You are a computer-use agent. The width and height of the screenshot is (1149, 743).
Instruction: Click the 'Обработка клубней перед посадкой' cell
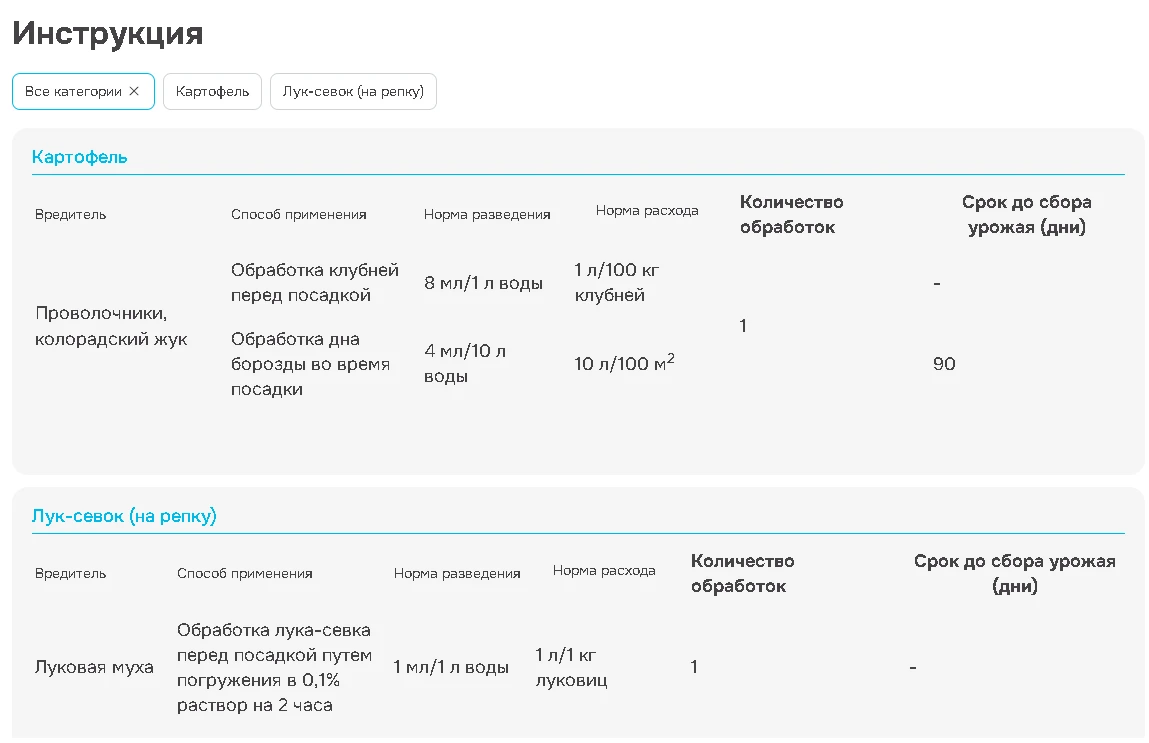click(x=315, y=282)
